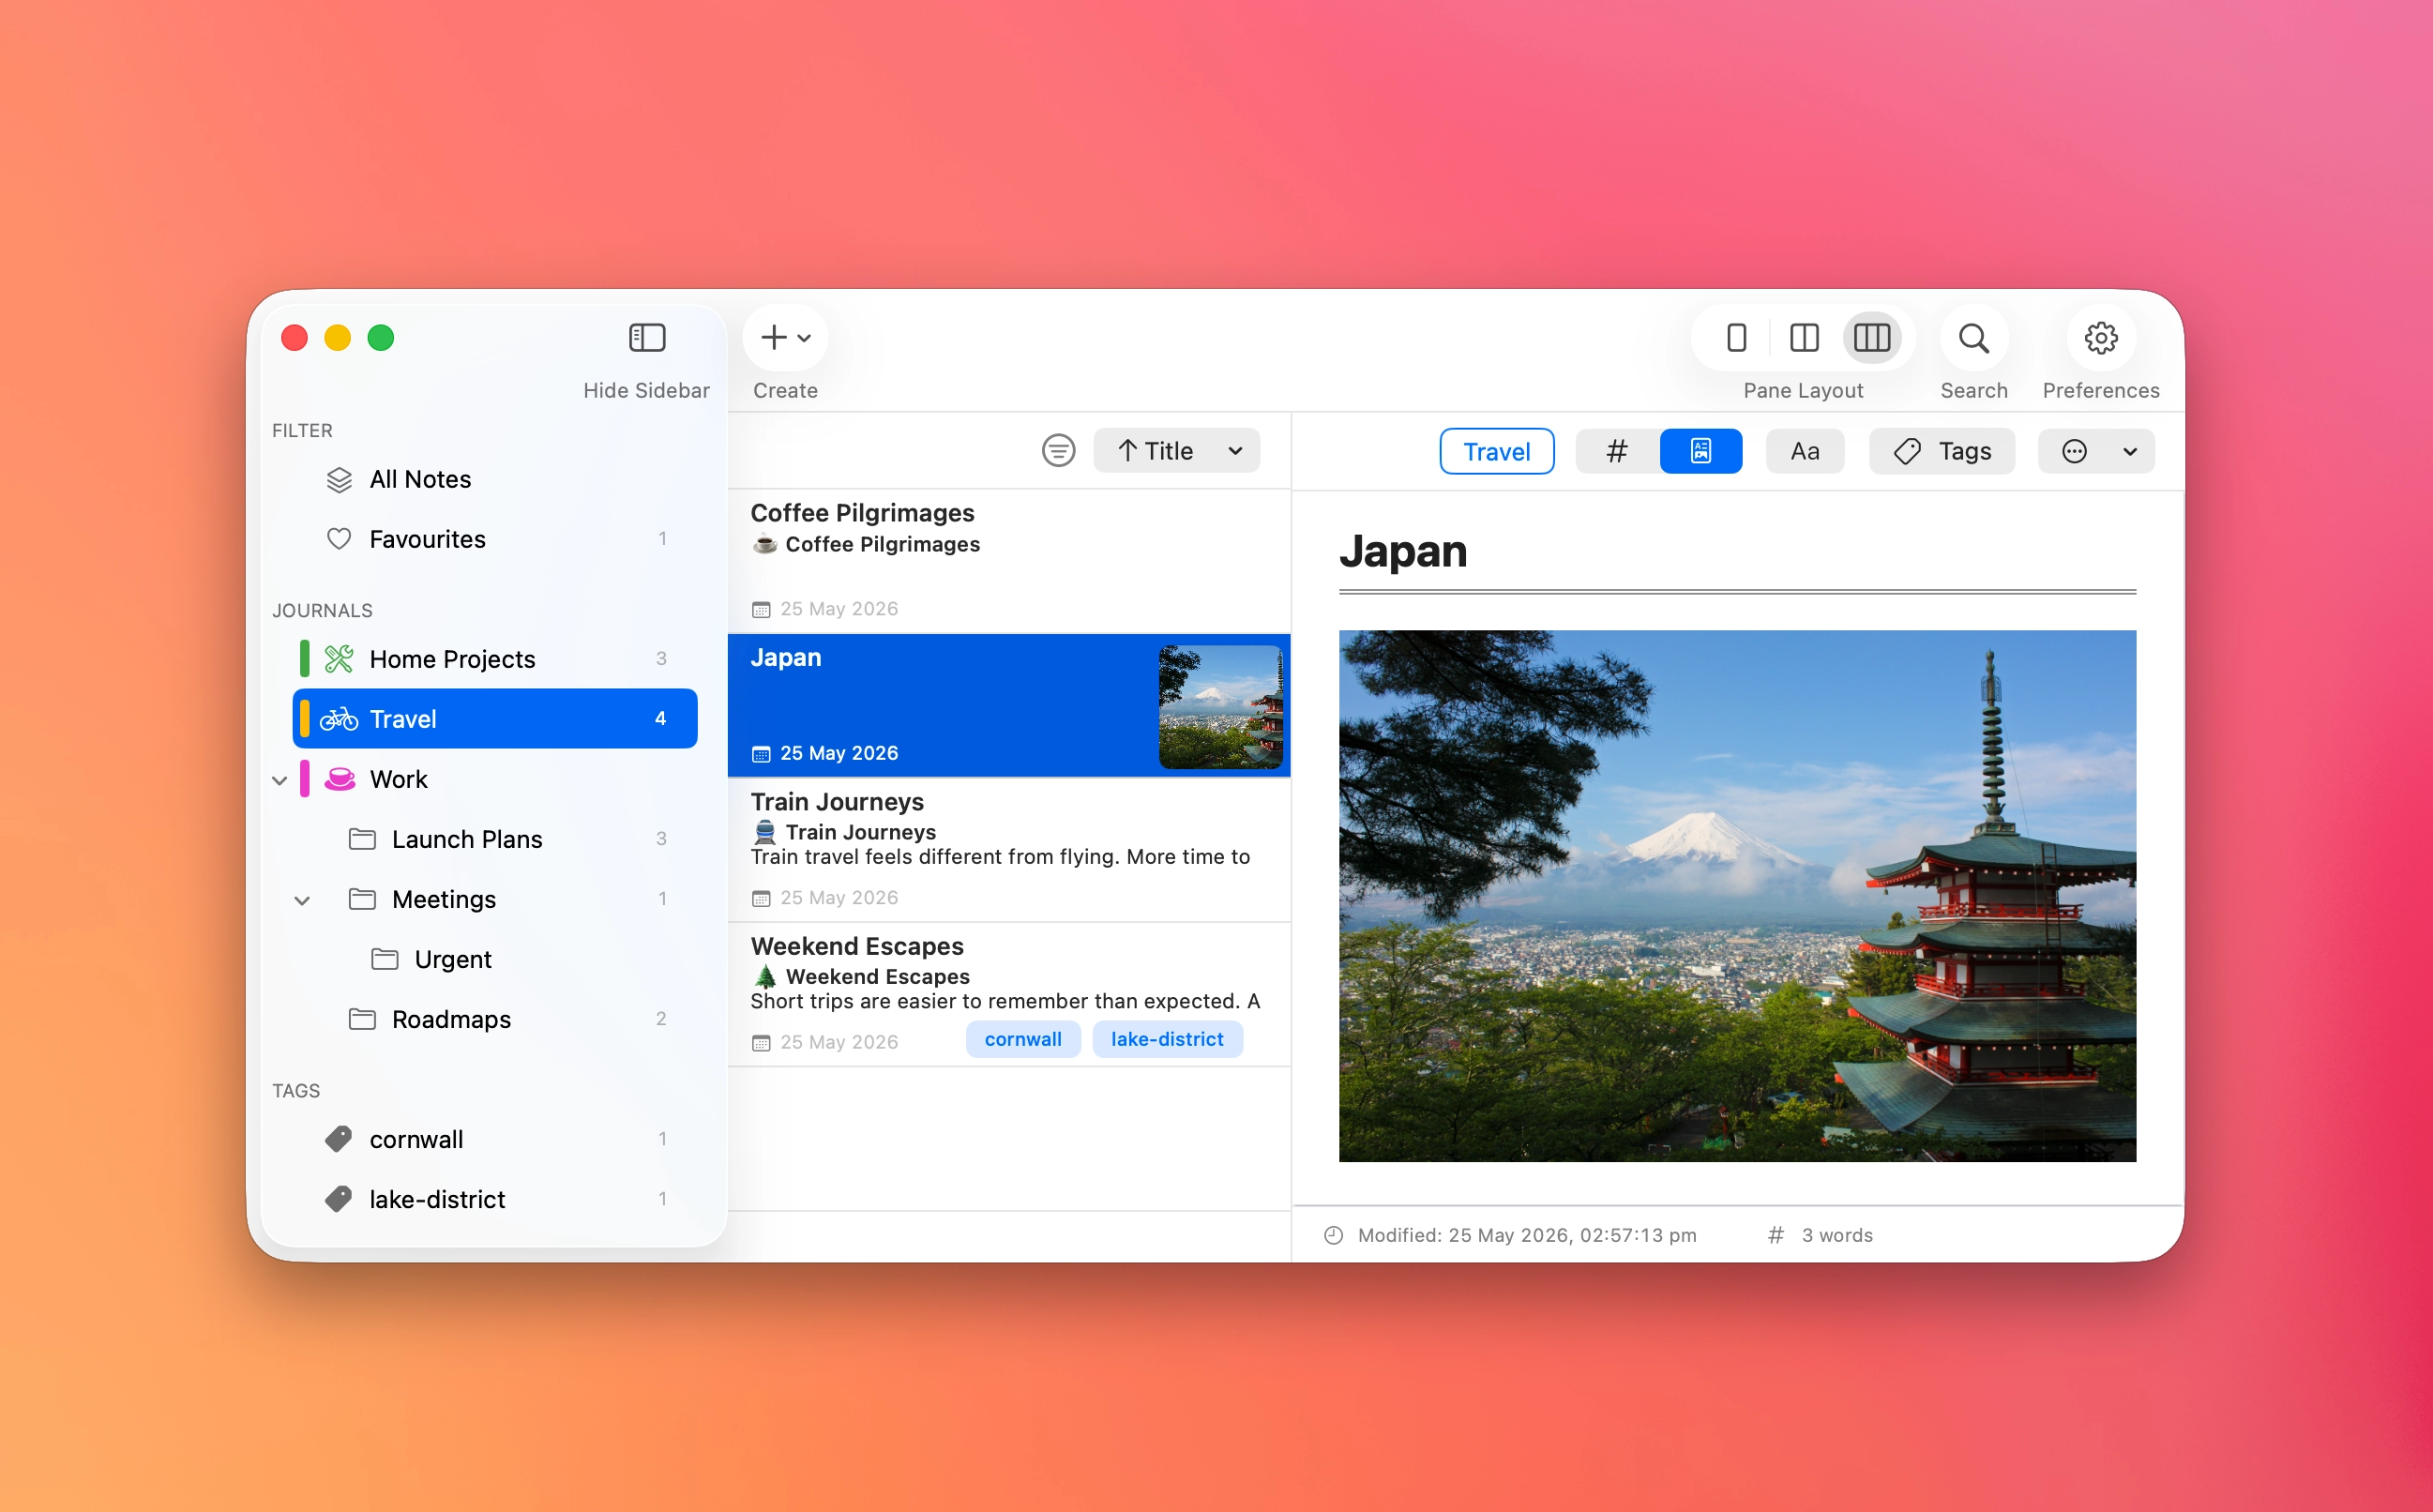Open the Urgent subfolder
The height and width of the screenshot is (1512, 2433).
495,959
